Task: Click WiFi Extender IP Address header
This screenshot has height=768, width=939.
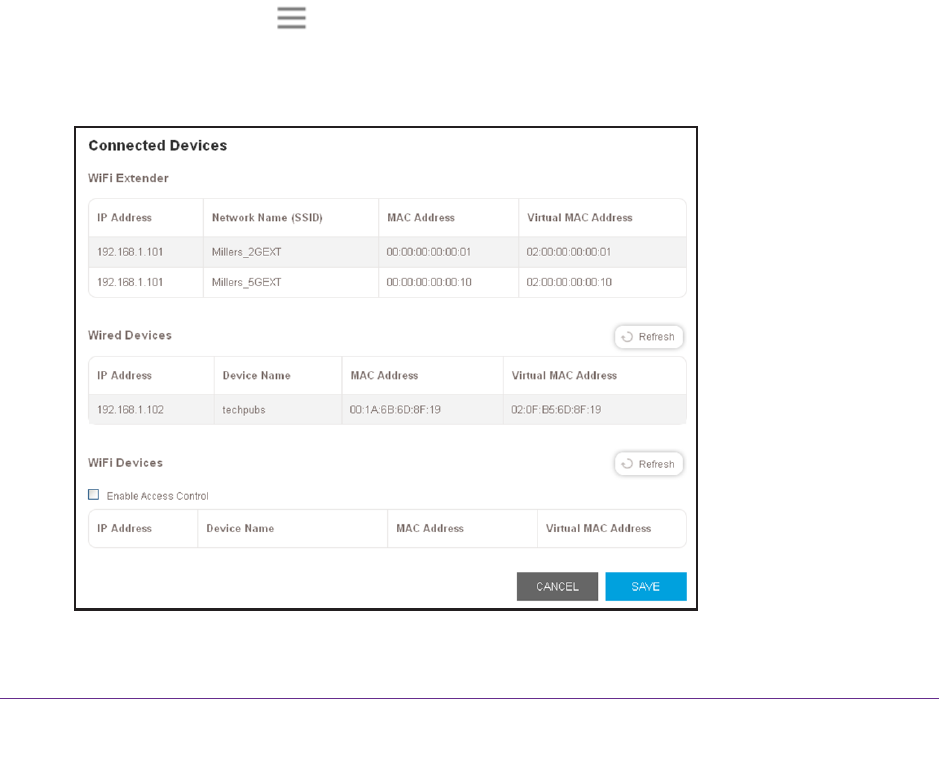Action: [125, 217]
